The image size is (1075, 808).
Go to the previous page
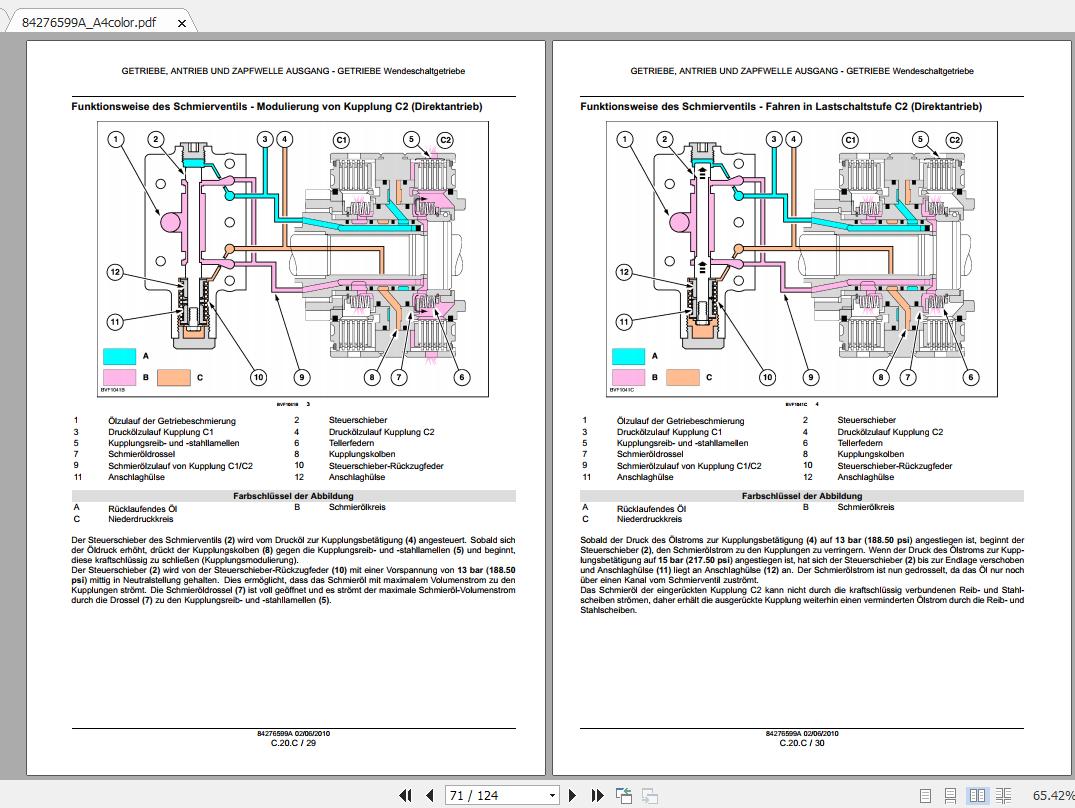tap(432, 794)
